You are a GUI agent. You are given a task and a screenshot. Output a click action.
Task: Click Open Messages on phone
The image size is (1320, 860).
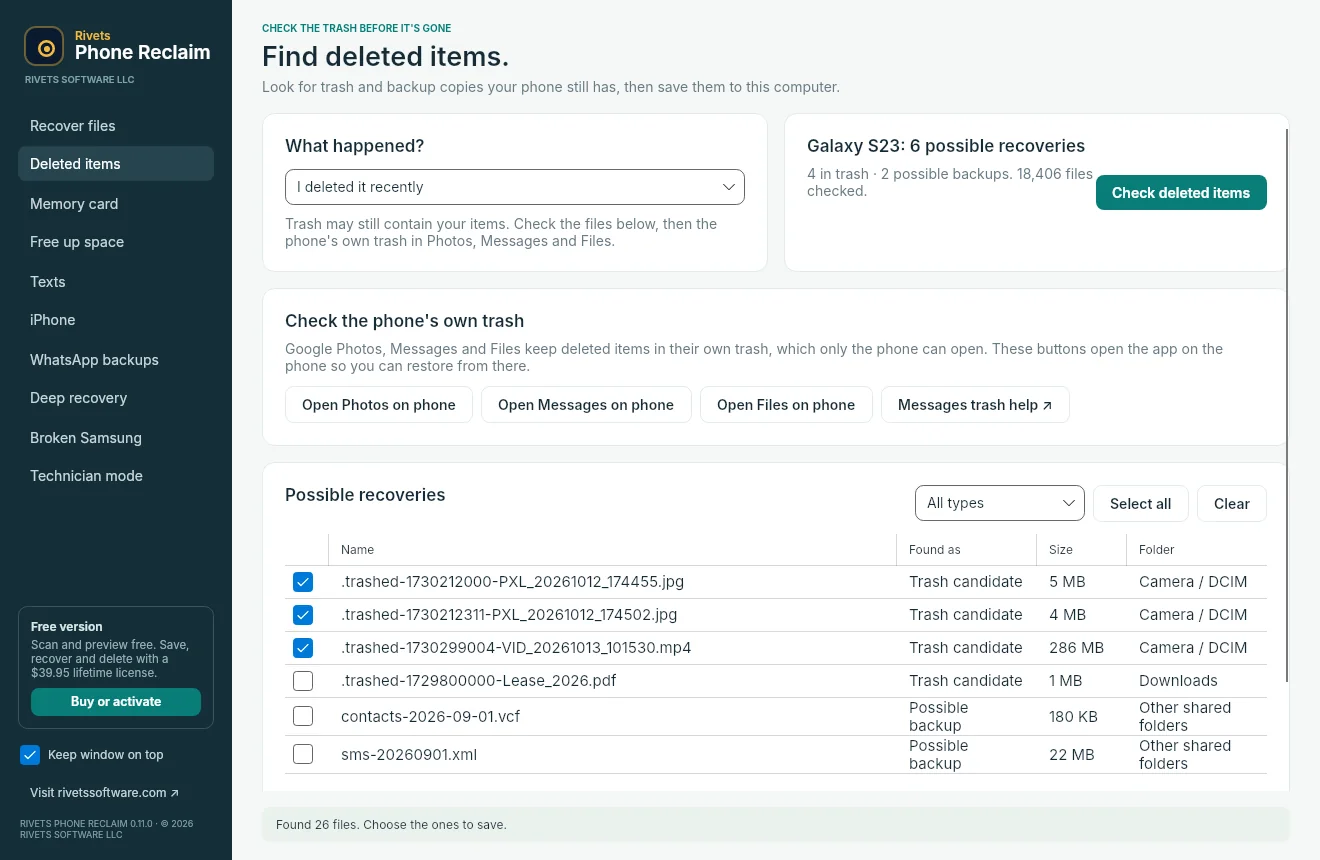pyautogui.click(x=586, y=405)
